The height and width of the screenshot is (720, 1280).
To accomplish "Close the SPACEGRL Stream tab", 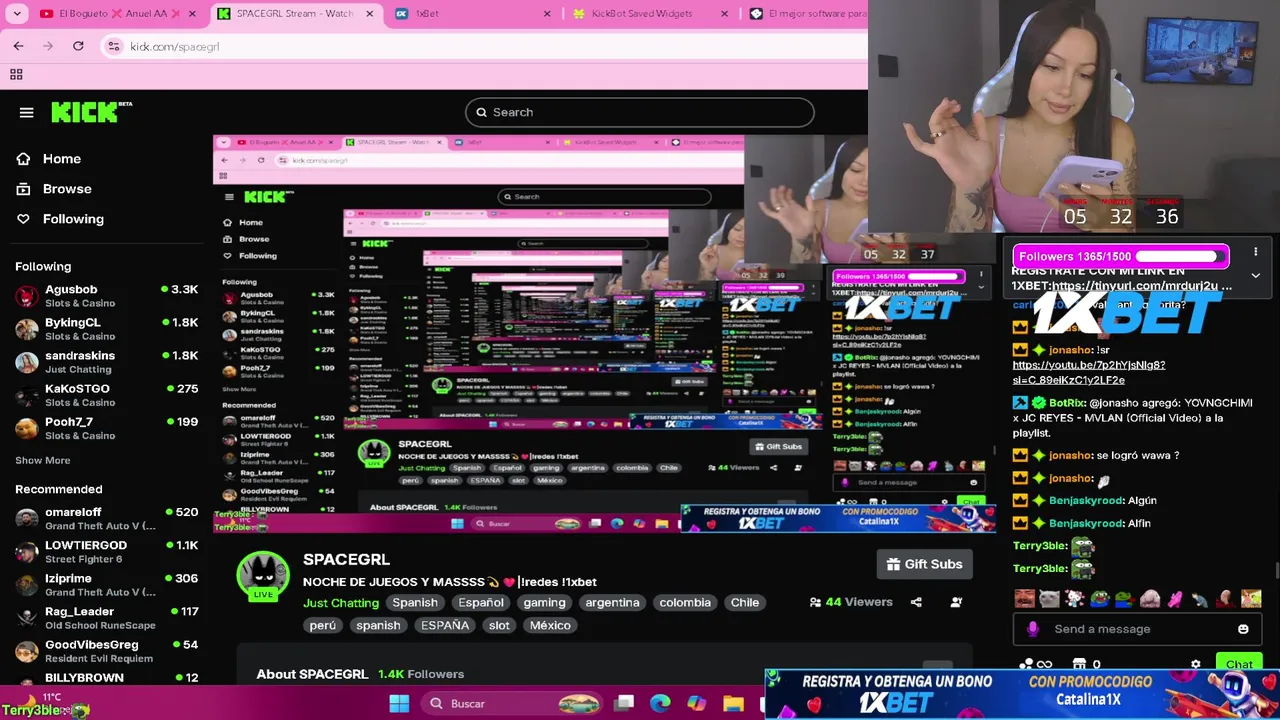I will click(370, 14).
